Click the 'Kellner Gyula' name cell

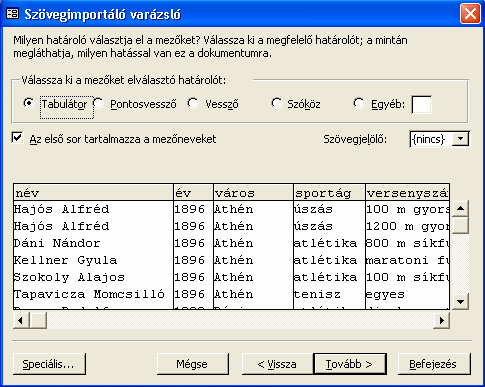[x=93, y=260]
